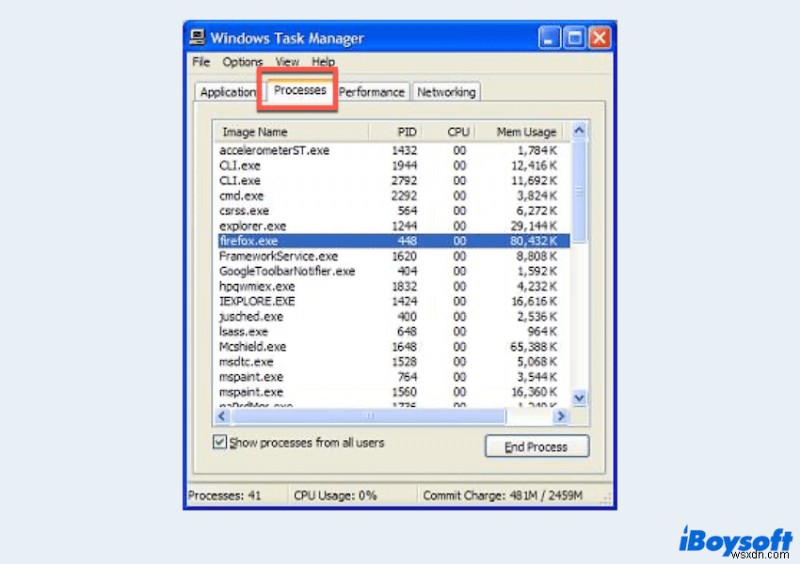Click the Commit Charge status entry
The image size is (800, 564).
pos(503,495)
